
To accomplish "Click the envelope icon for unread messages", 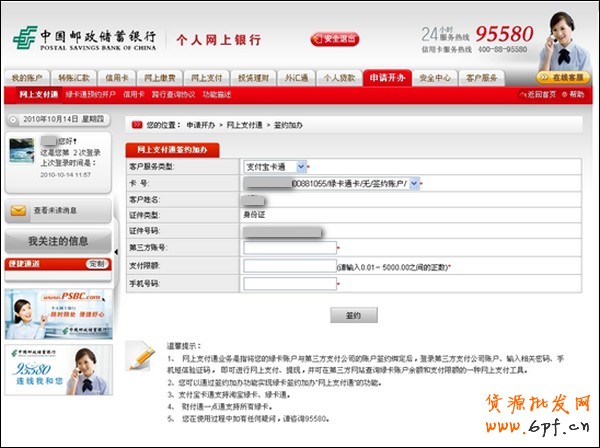I will point(18,211).
